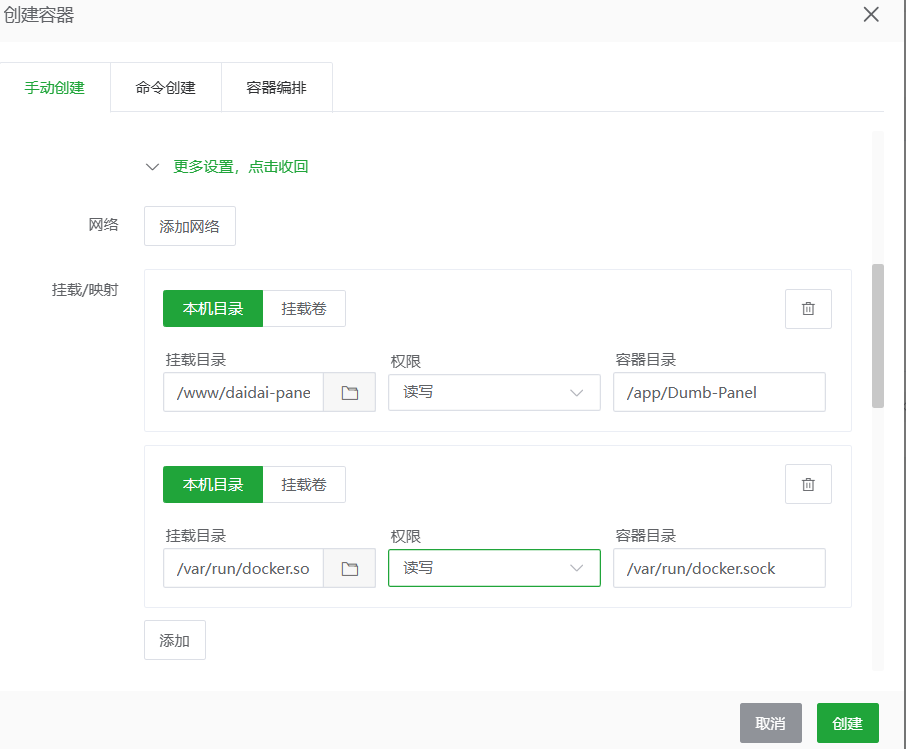Delete the first mount mapping with trash icon
Screen dimensions: 906x749
click(808, 309)
